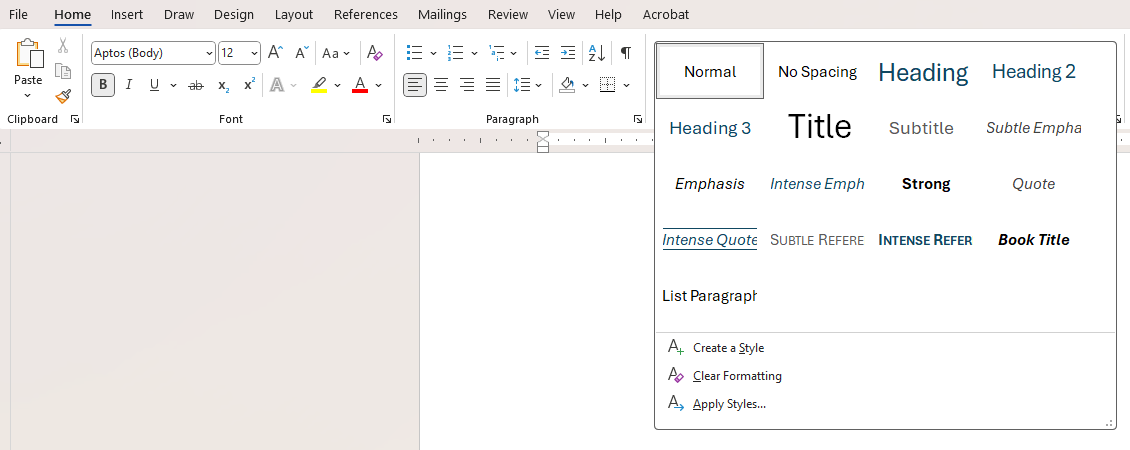1130x450 pixels.
Task: Increase font size with the larger A
Action: (275, 53)
